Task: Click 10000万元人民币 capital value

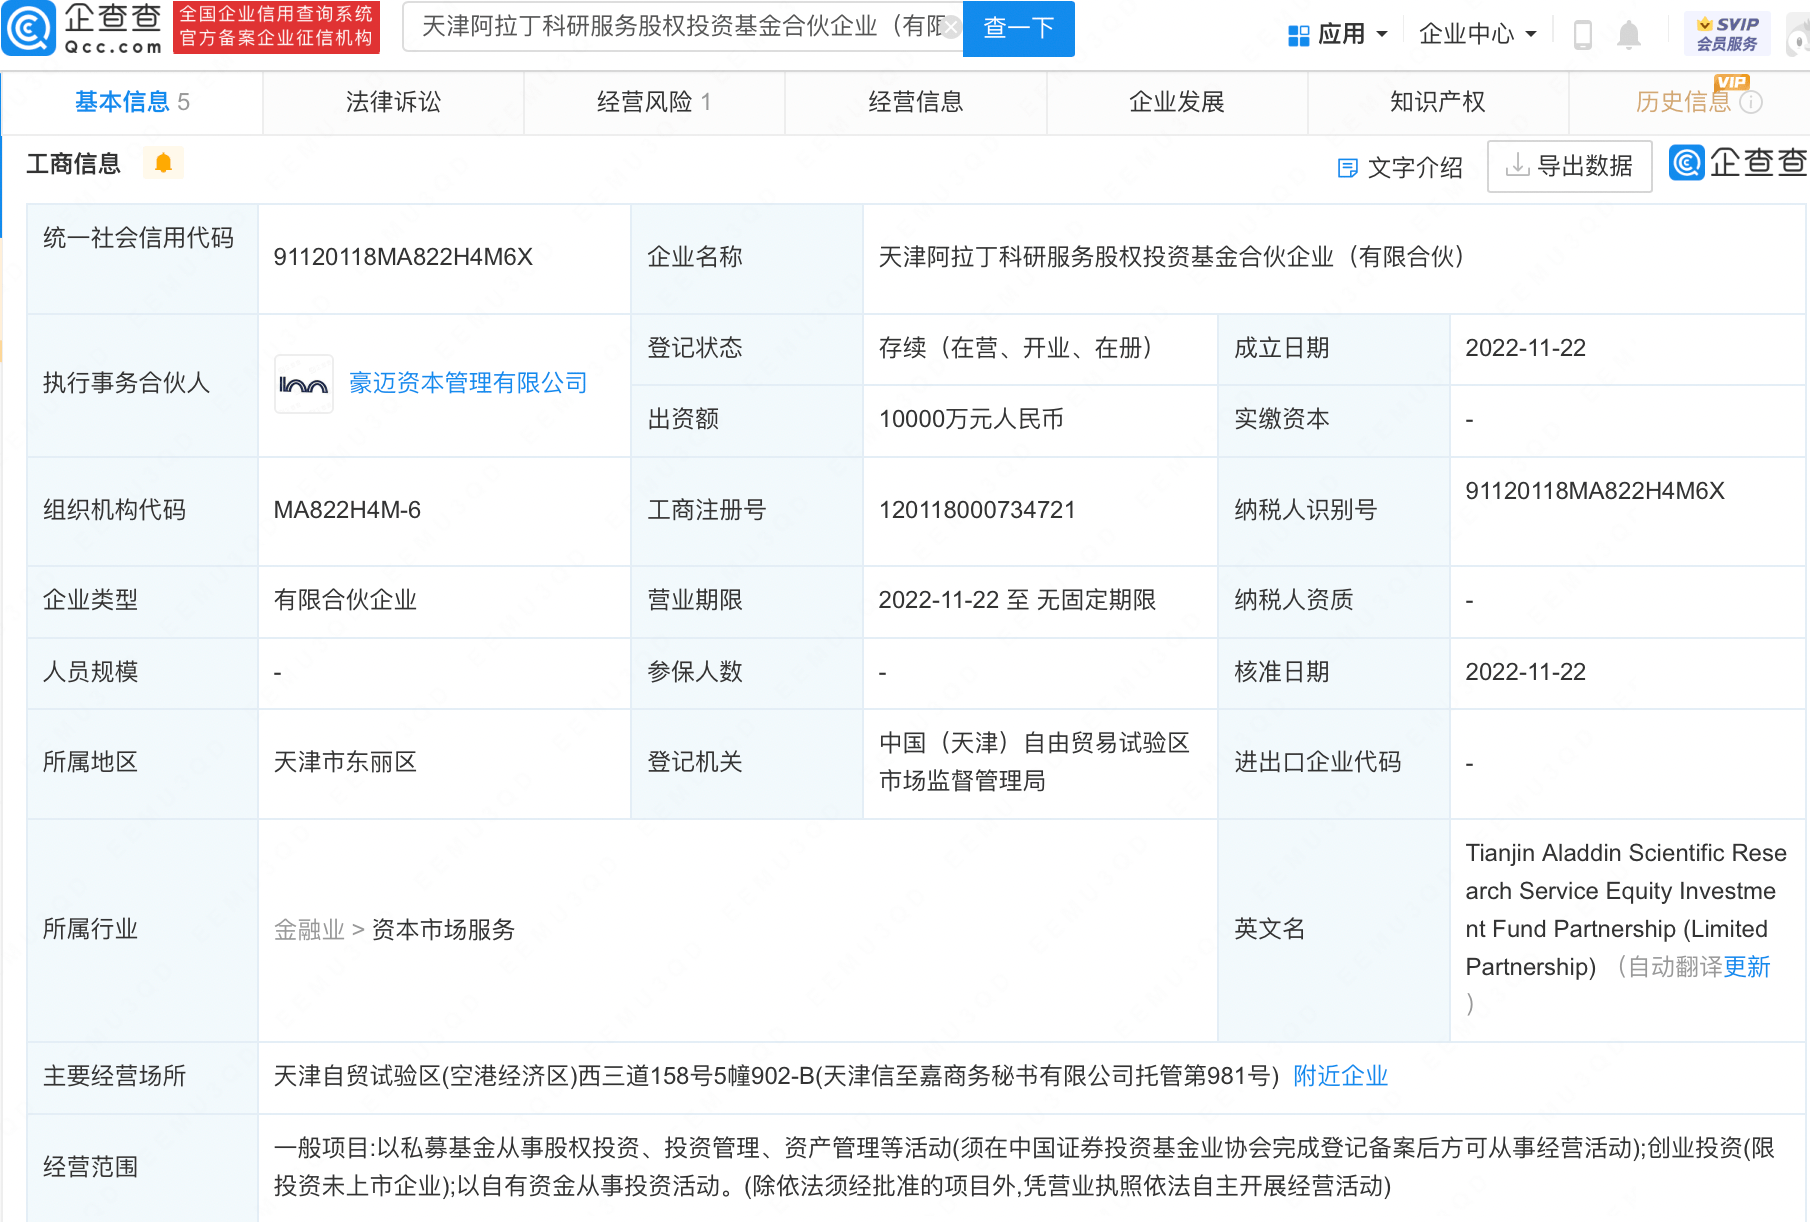Action: pyautogui.click(x=971, y=419)
